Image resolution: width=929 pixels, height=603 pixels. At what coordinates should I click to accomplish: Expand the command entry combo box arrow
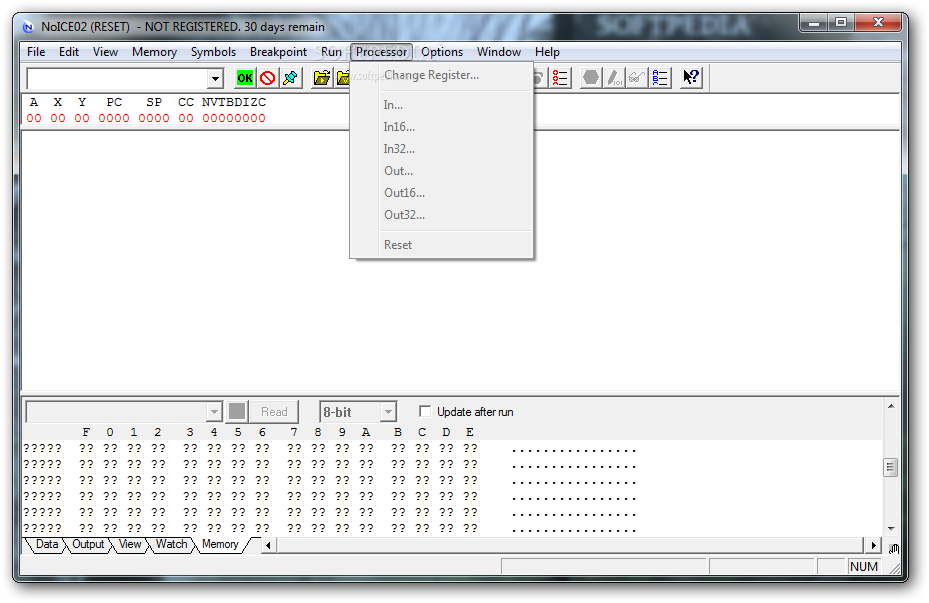[x=215, y=78]
